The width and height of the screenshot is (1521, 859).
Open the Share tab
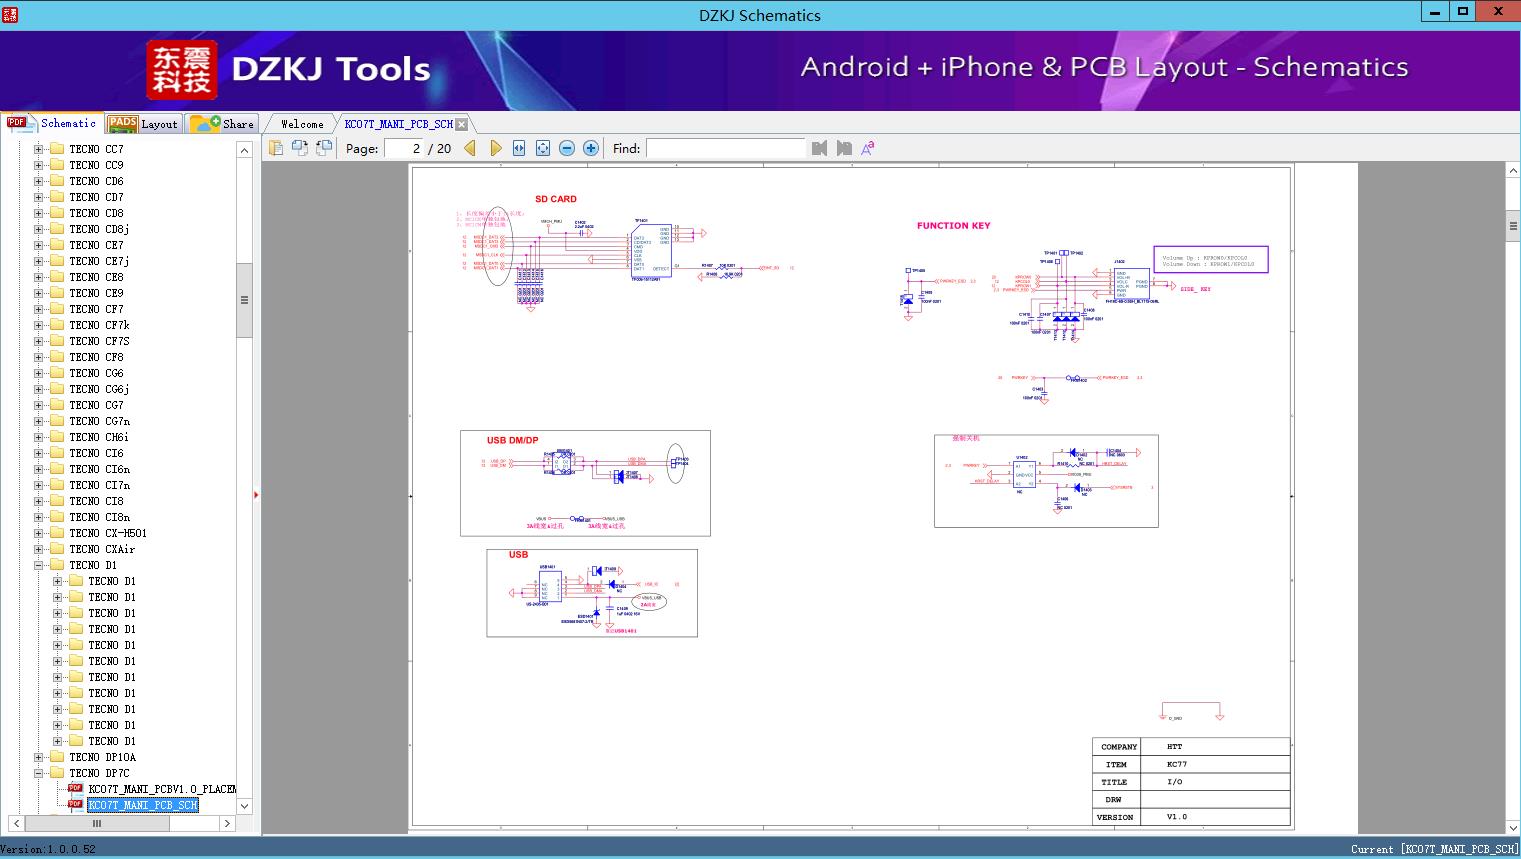223,124
